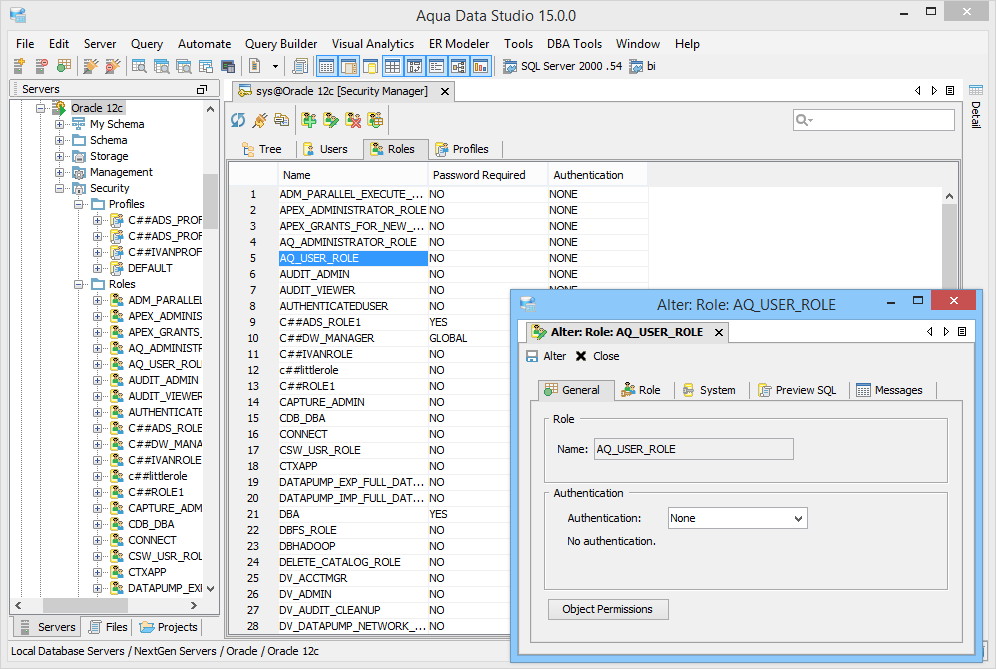The width and height of the screenshot is (996, 669).
Task: Close the Security Manager tab
Action: pyautogui.click(x=445, y=91)
